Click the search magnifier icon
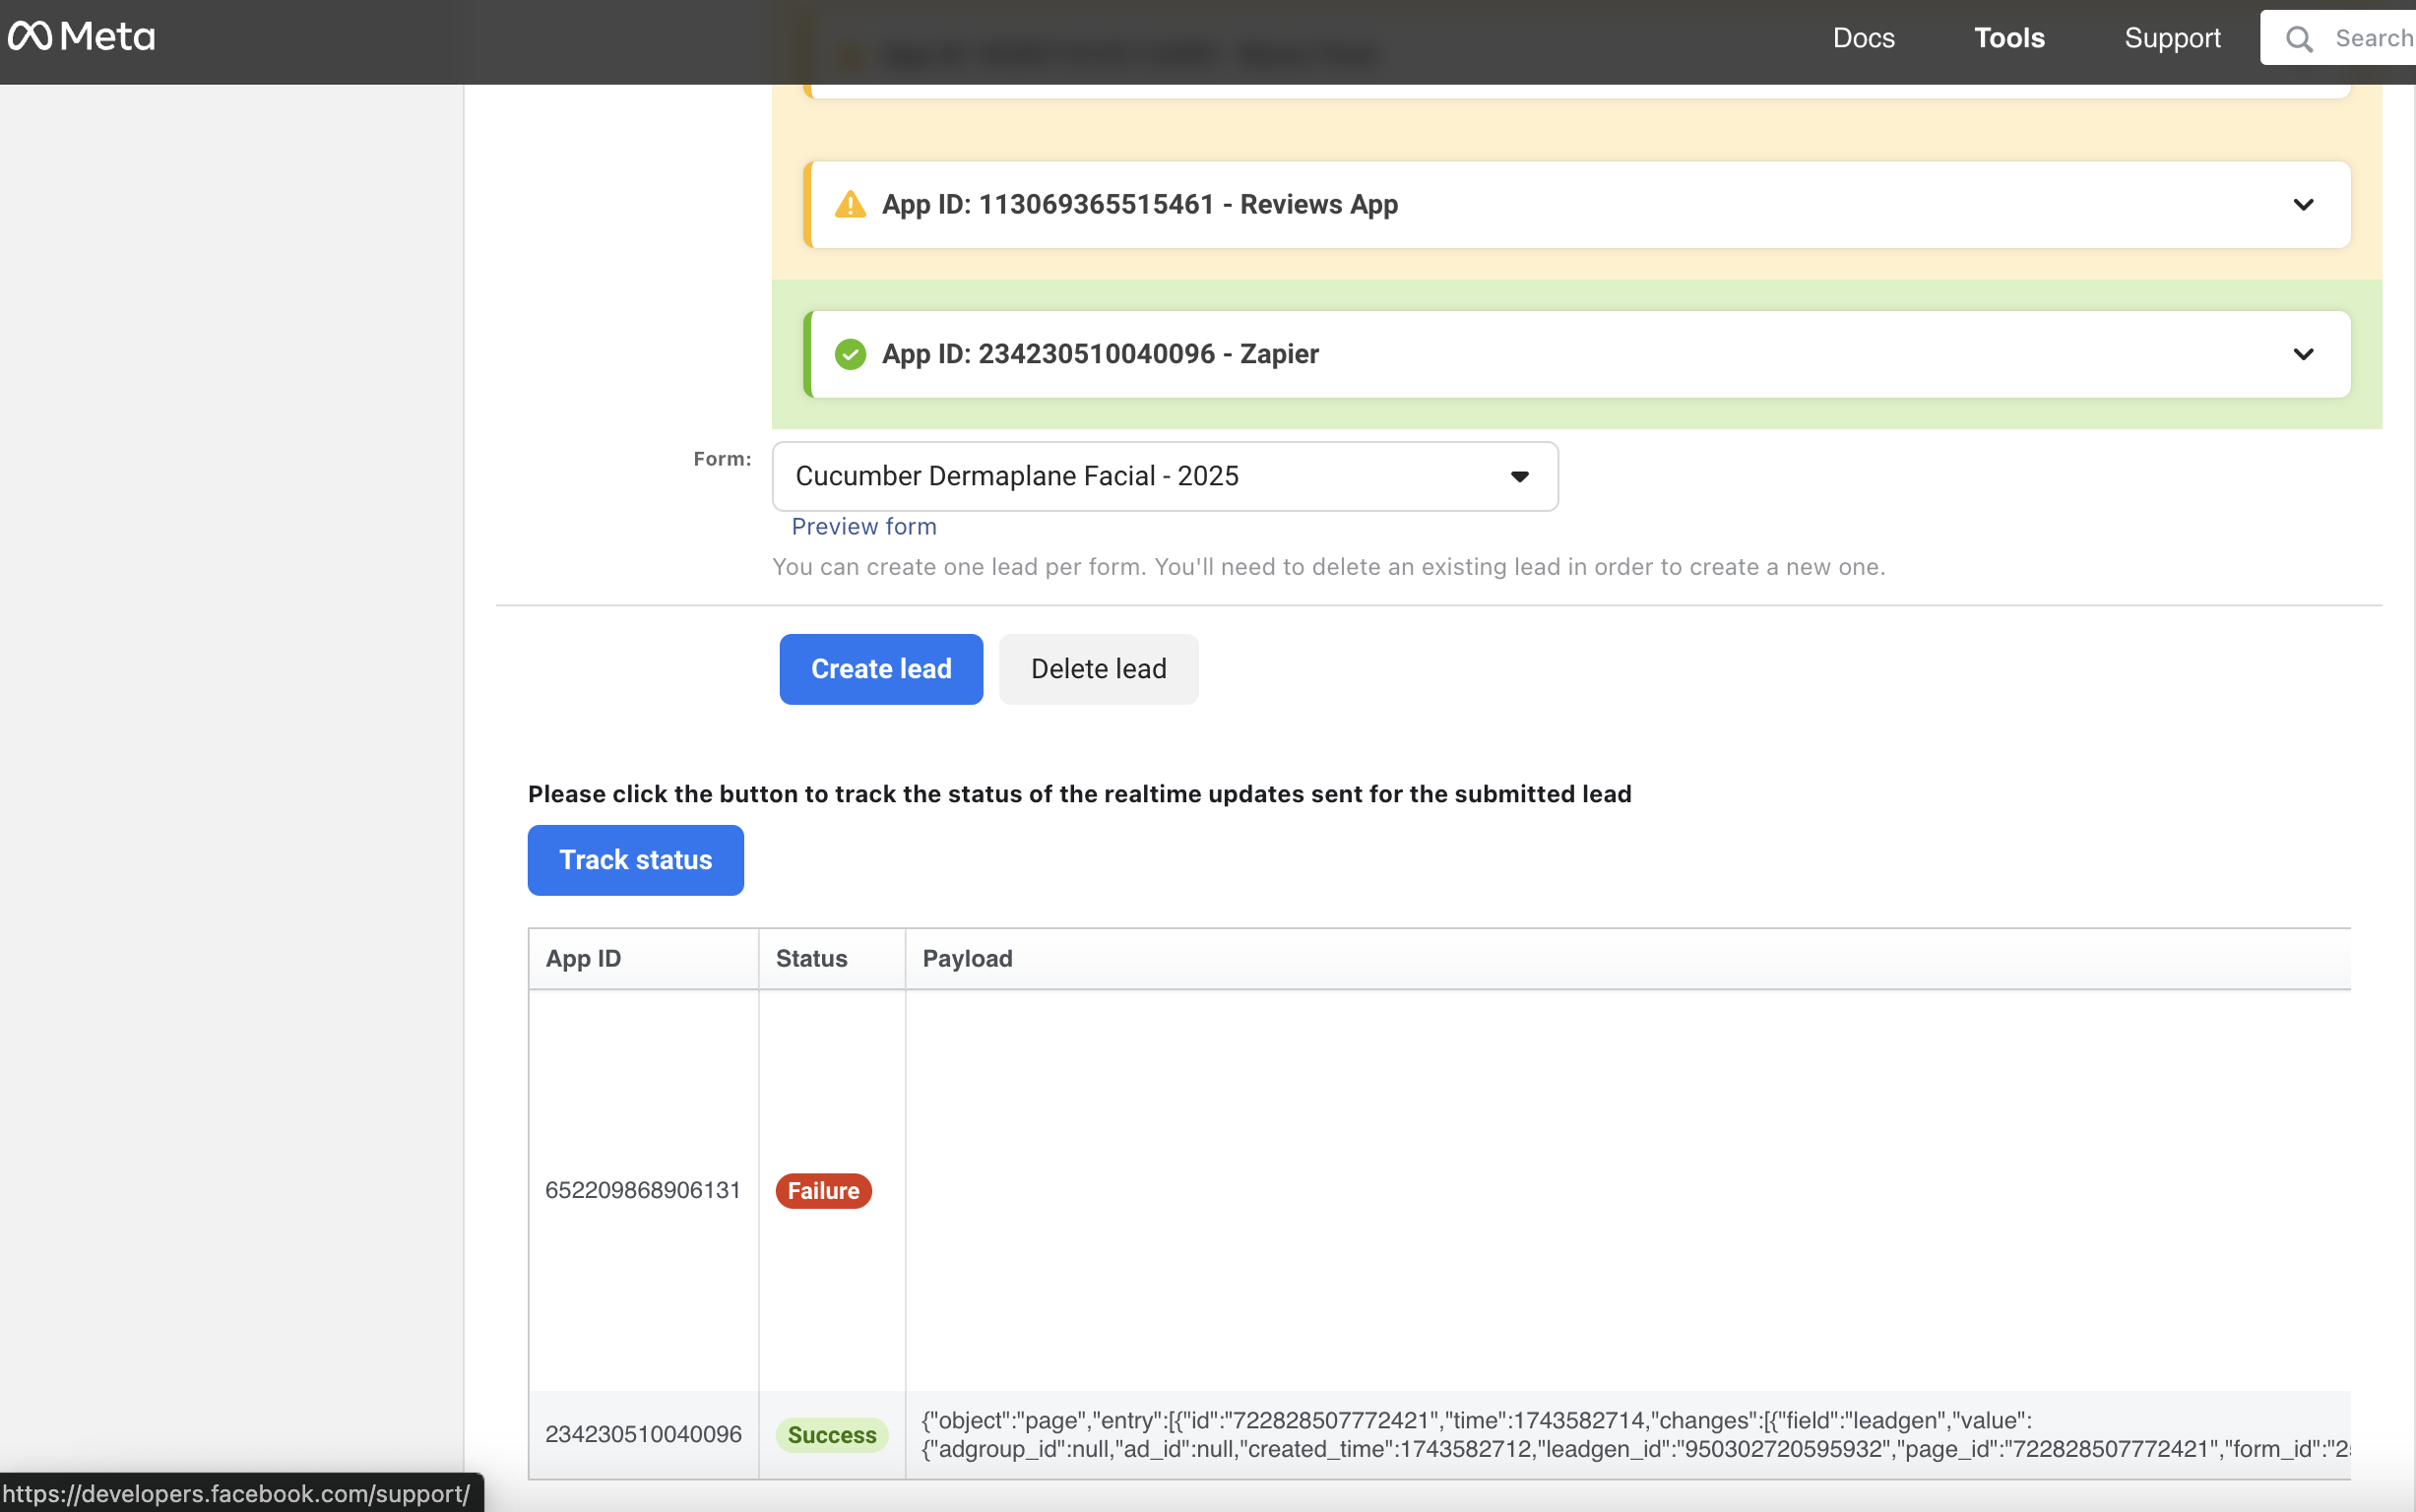Viewport: 2416px width, 1512px height. tap(2299, 39)
